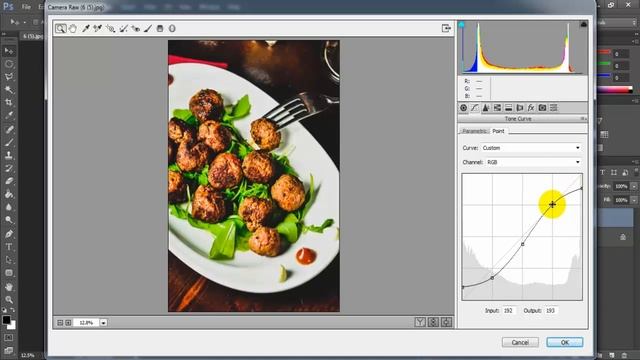The width and height of the screenshot is (640, 360).
Task: Click the Cancel button
Action: click(x=520, y=342)
